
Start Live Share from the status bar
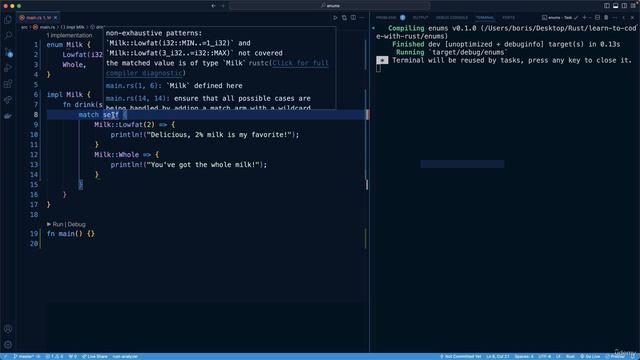pos(95,356)
